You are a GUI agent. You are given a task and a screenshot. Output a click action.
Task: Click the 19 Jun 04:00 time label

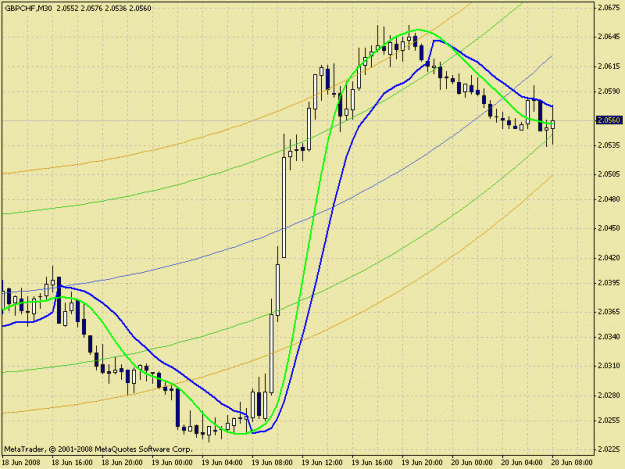tap(222, 463)
